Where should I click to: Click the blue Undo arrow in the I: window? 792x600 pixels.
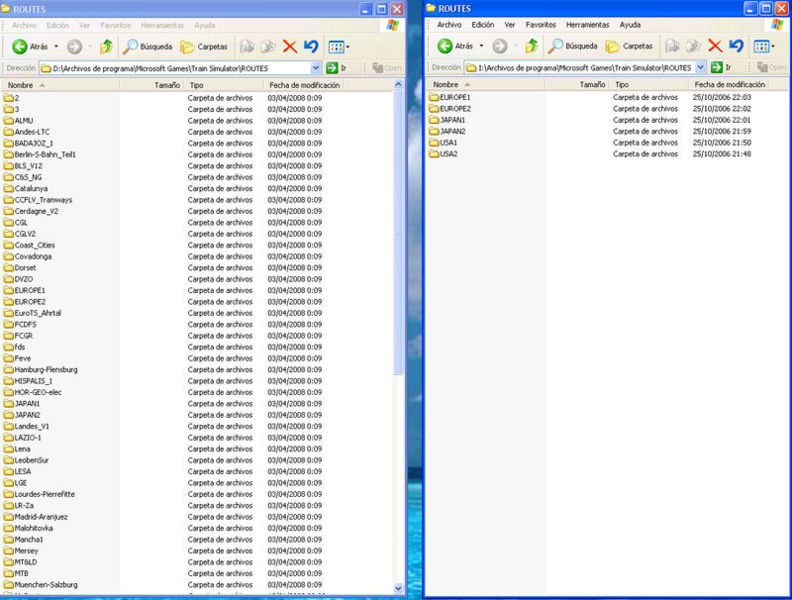pyautogui.click(x=736, y=46)
